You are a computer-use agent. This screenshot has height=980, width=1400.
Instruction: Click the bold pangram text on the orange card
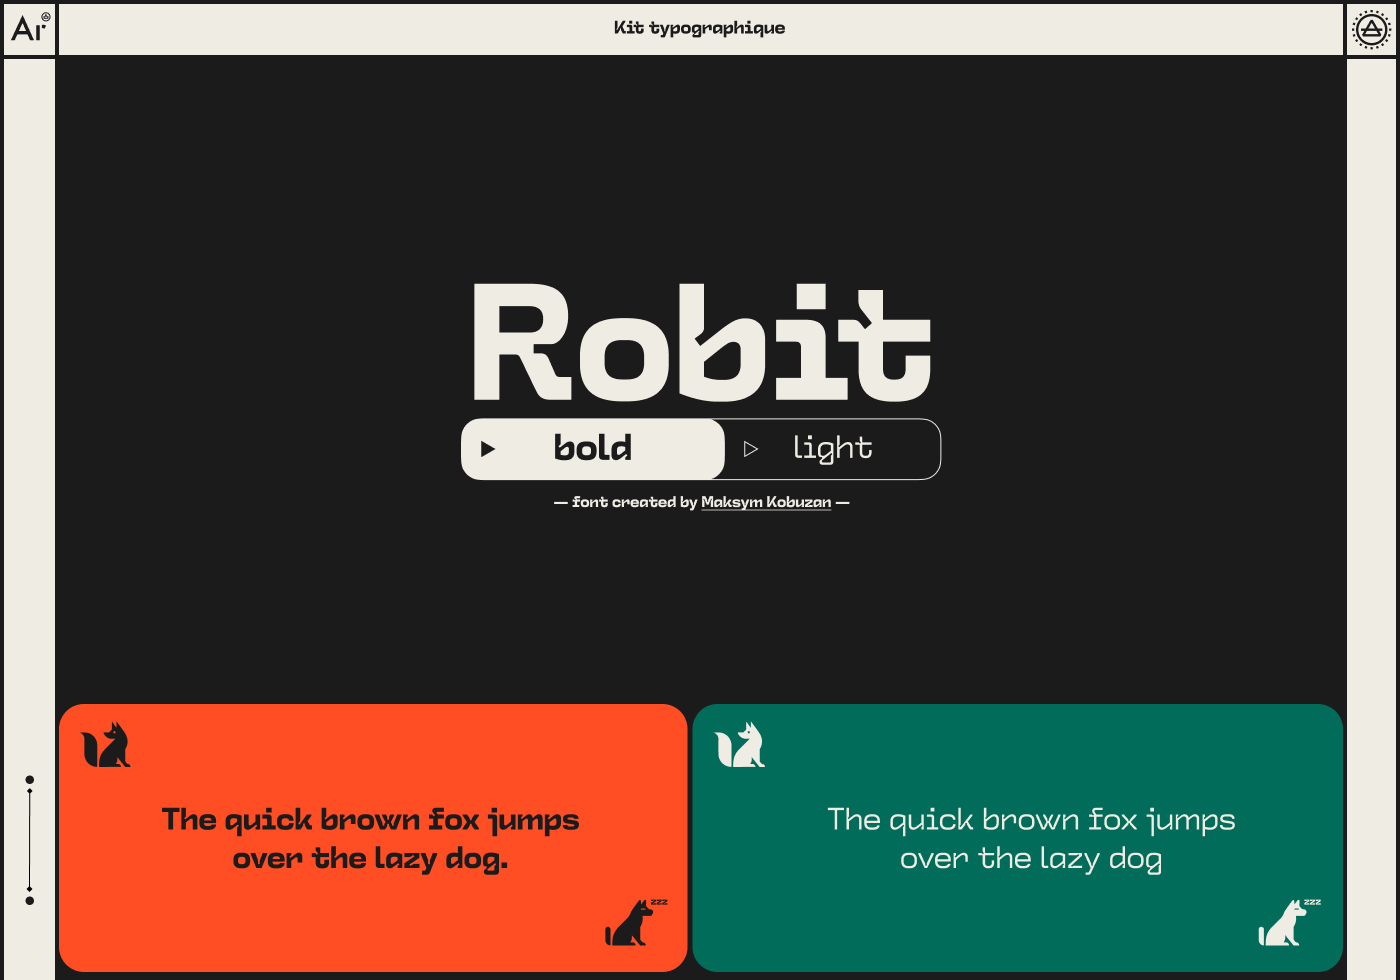[x=371, y=839]
